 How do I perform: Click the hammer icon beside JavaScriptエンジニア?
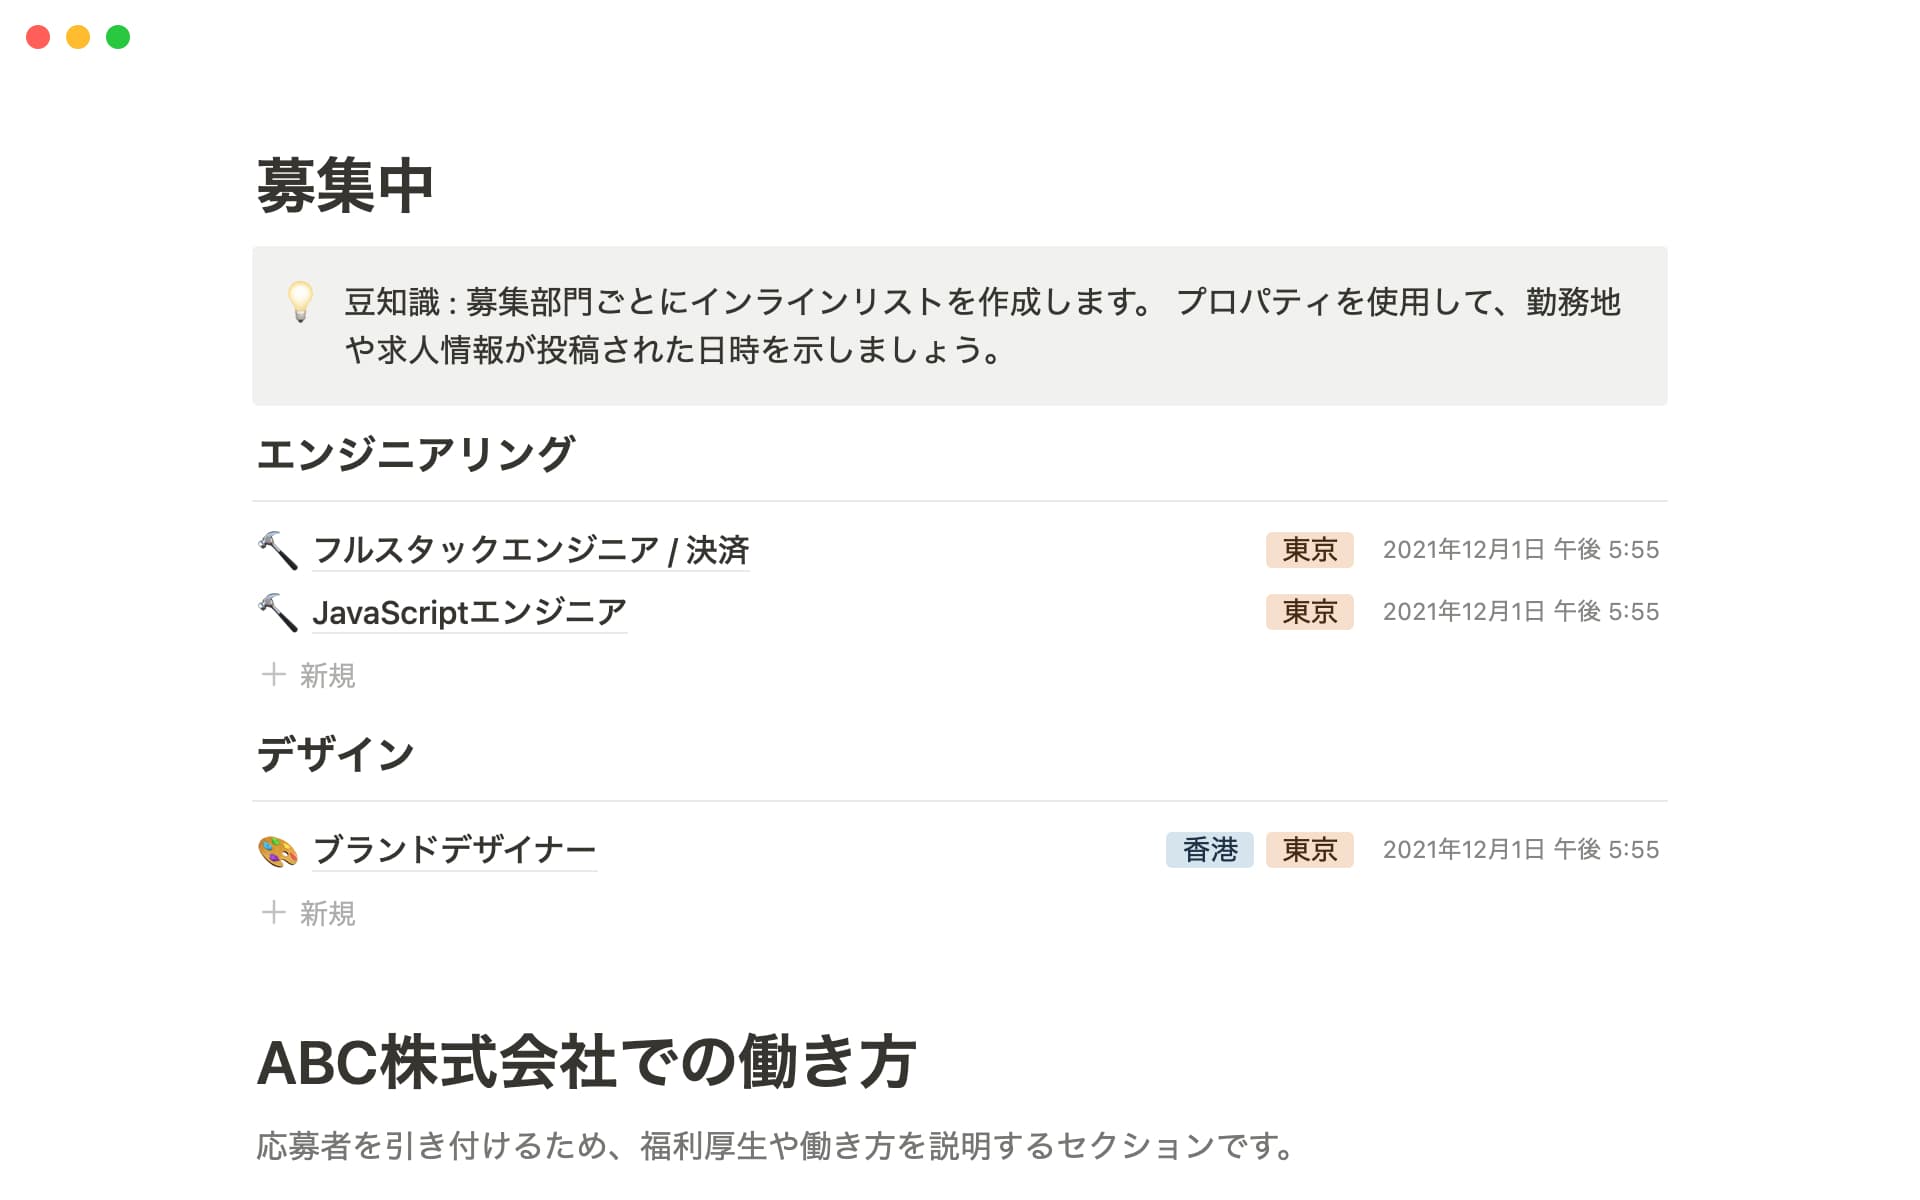click(x=278, y=612)
